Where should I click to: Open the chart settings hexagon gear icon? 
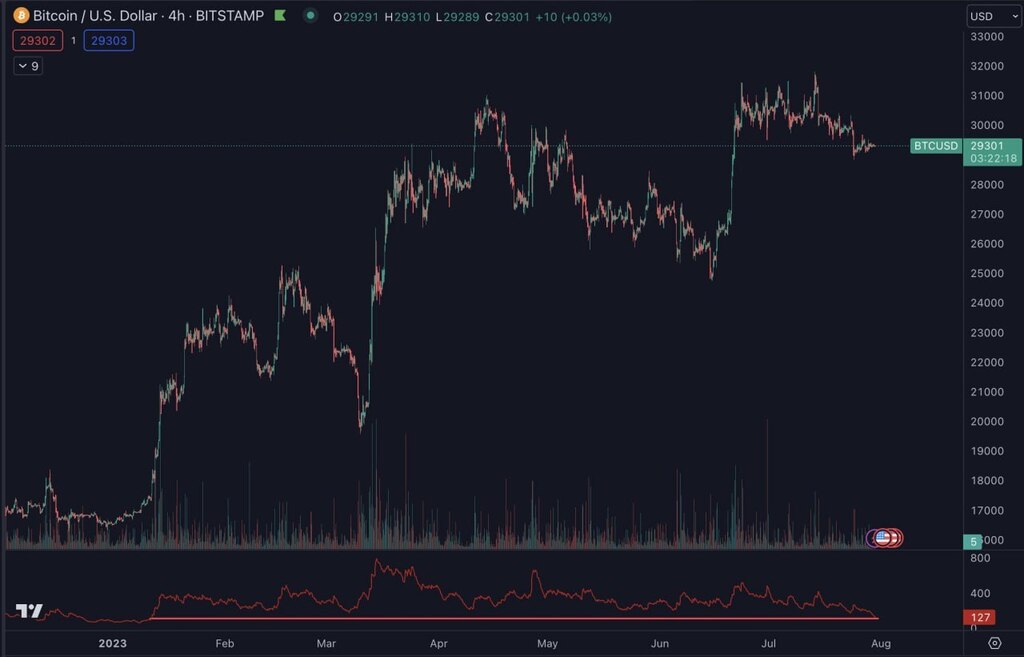pos(994,643)
